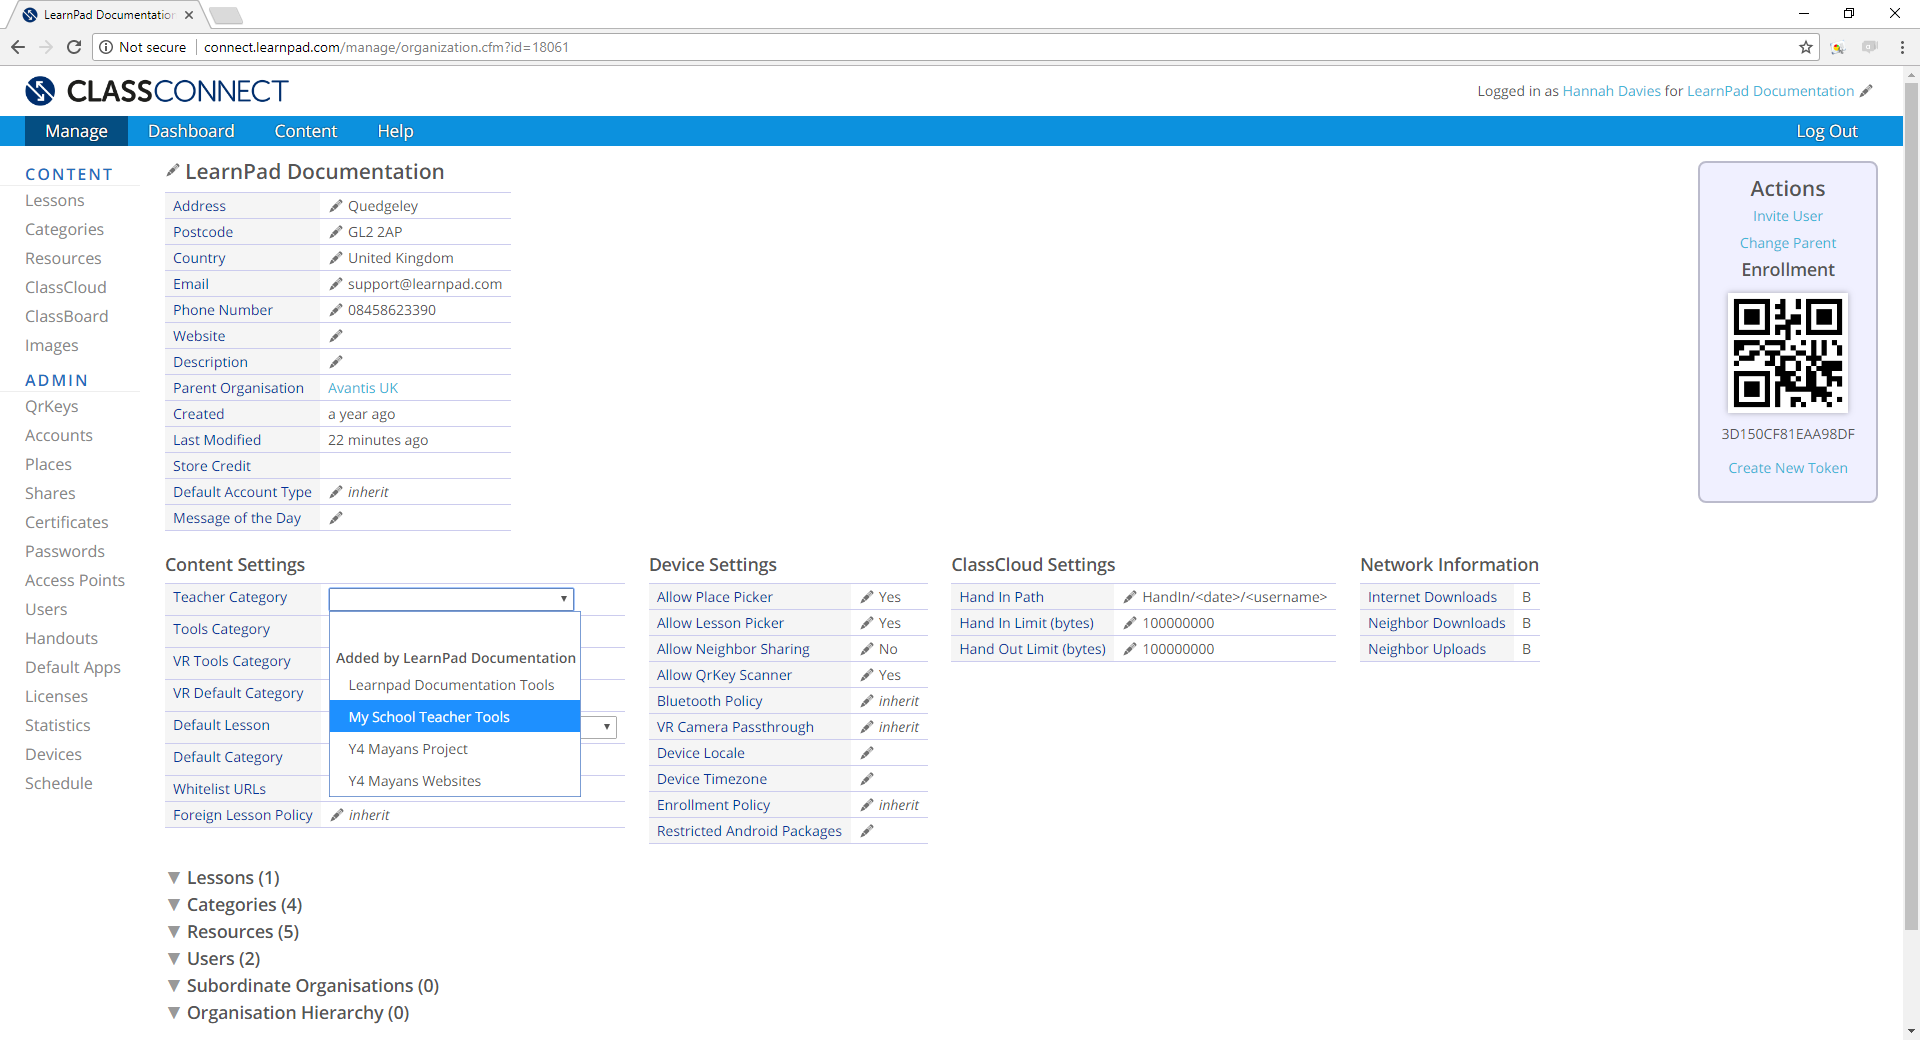
Task: Click the Restricted Android Packages pencil icon
Action: tap(867, 831)
